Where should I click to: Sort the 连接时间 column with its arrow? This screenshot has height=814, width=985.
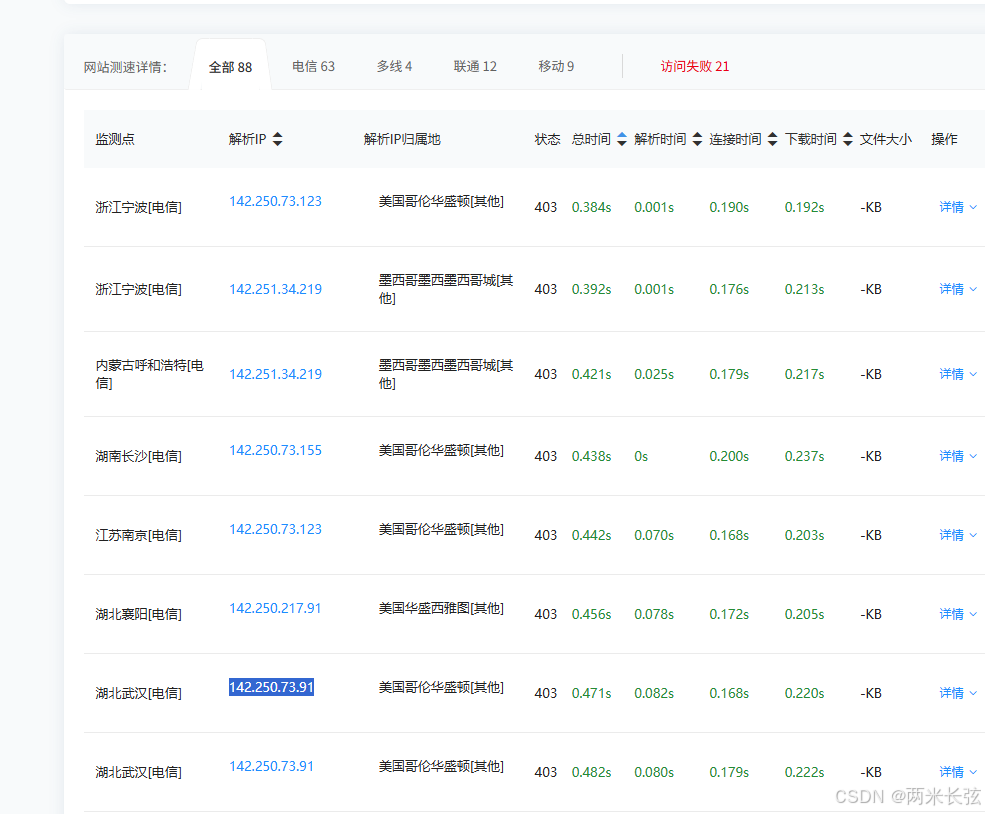(771, 139)
